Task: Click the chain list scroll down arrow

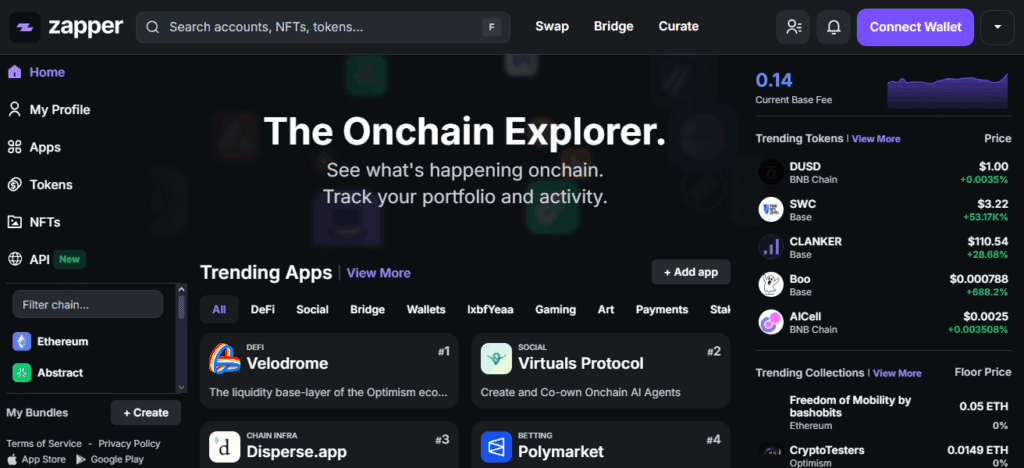Action: (x=182, y=387)
